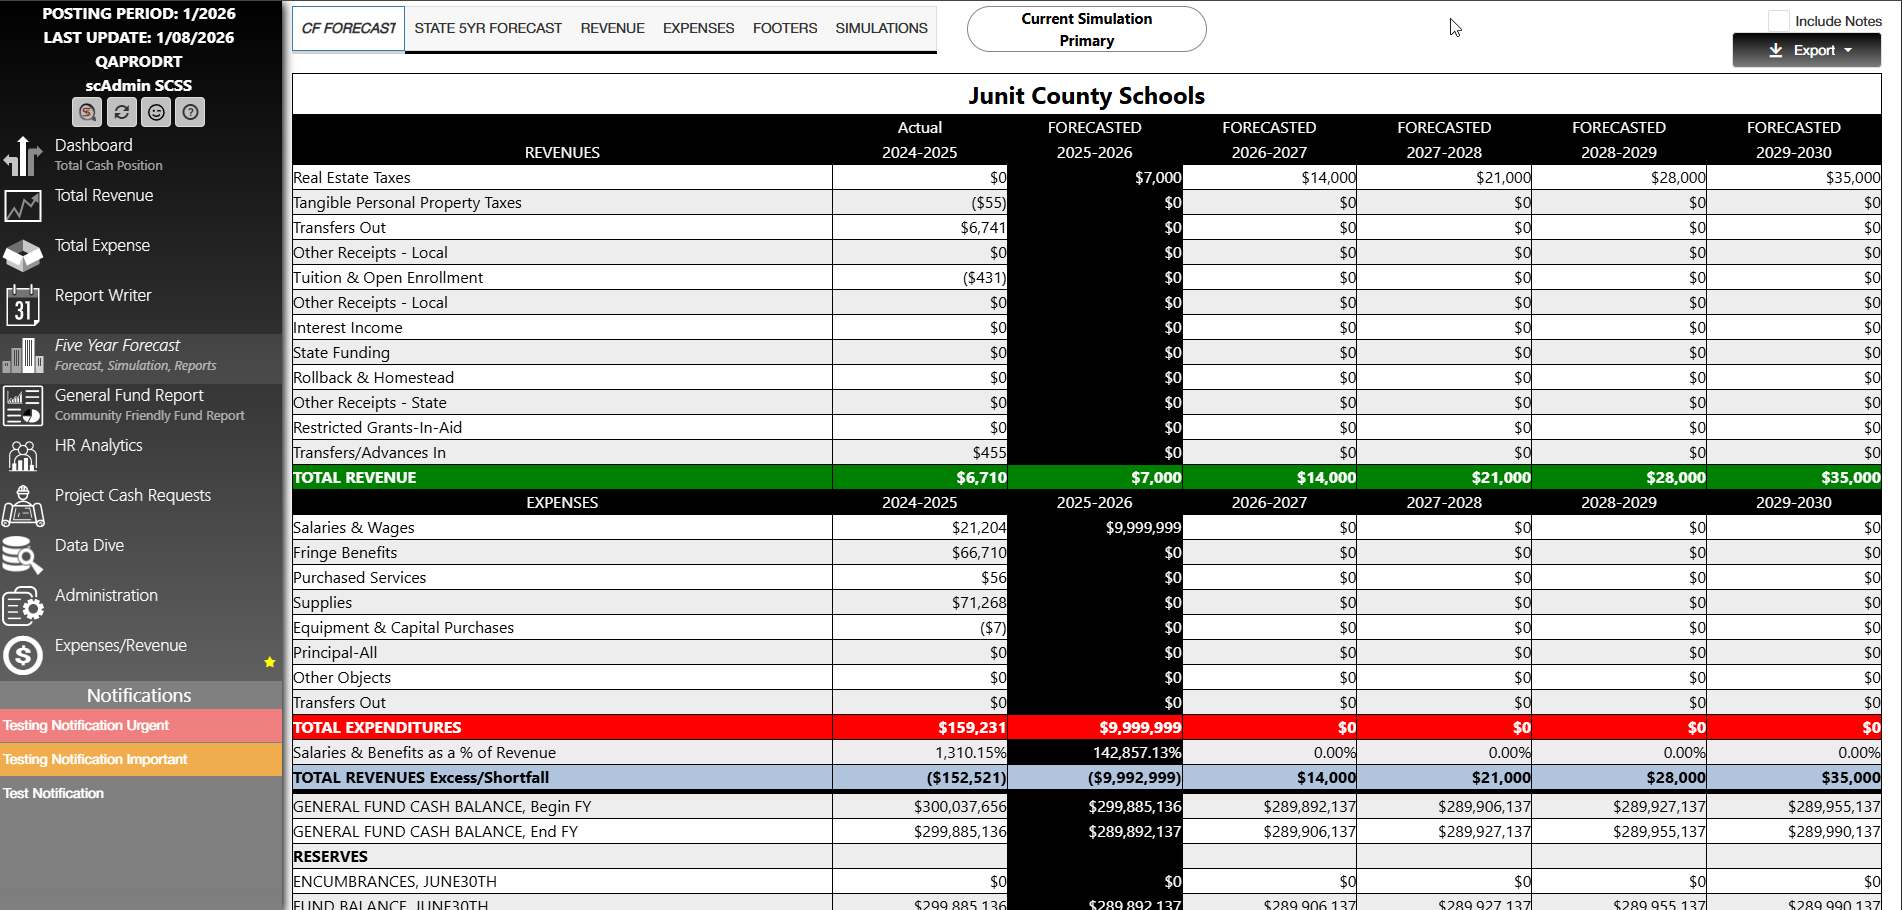This screenshot has width=1902, height=910.
Task: Open the Testing Notification Important alert
Action: pyautogui.click(x=141, y=760)
